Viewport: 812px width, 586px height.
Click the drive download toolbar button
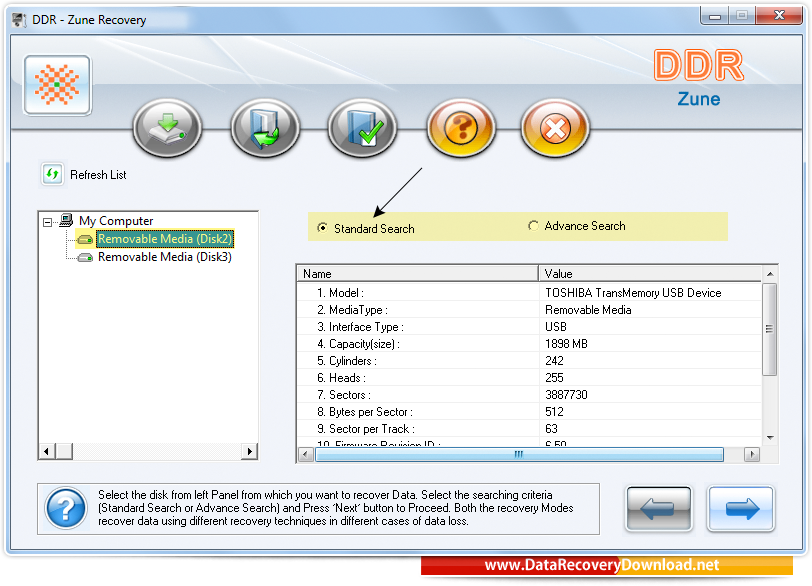(167, 127)
